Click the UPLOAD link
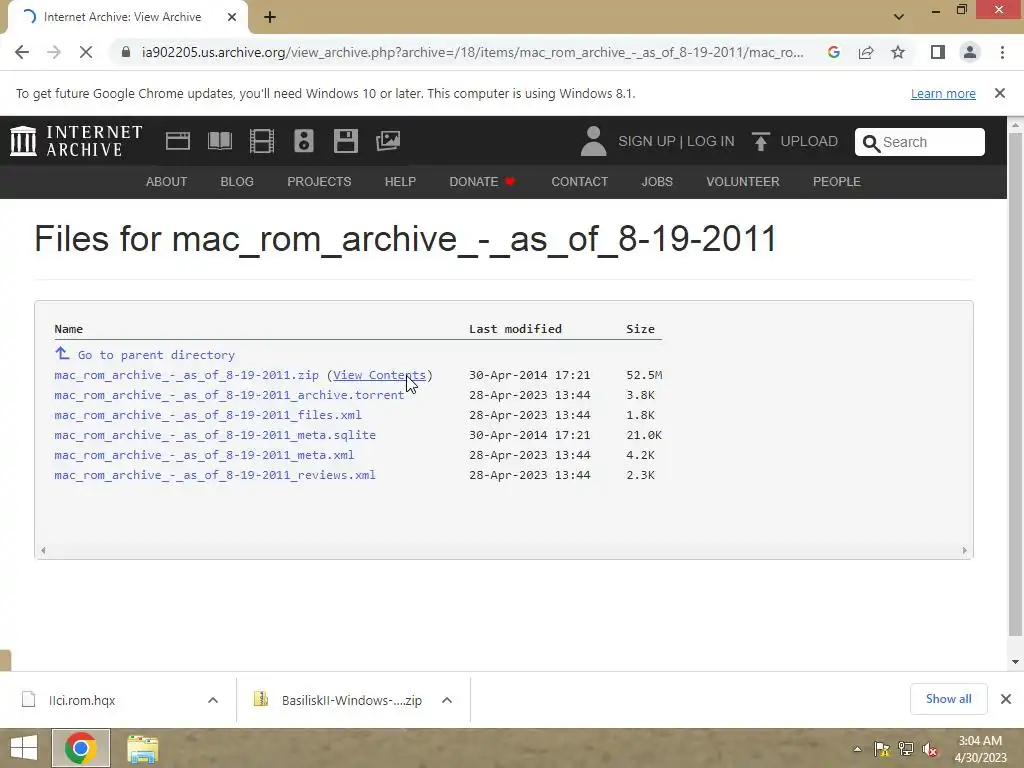The image size is (1024, 768). 808,141
